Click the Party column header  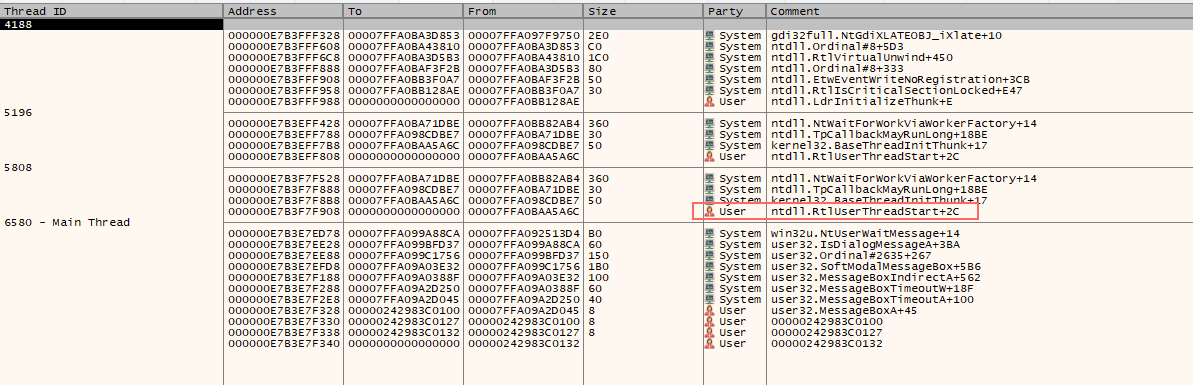(x=735, y=11)
